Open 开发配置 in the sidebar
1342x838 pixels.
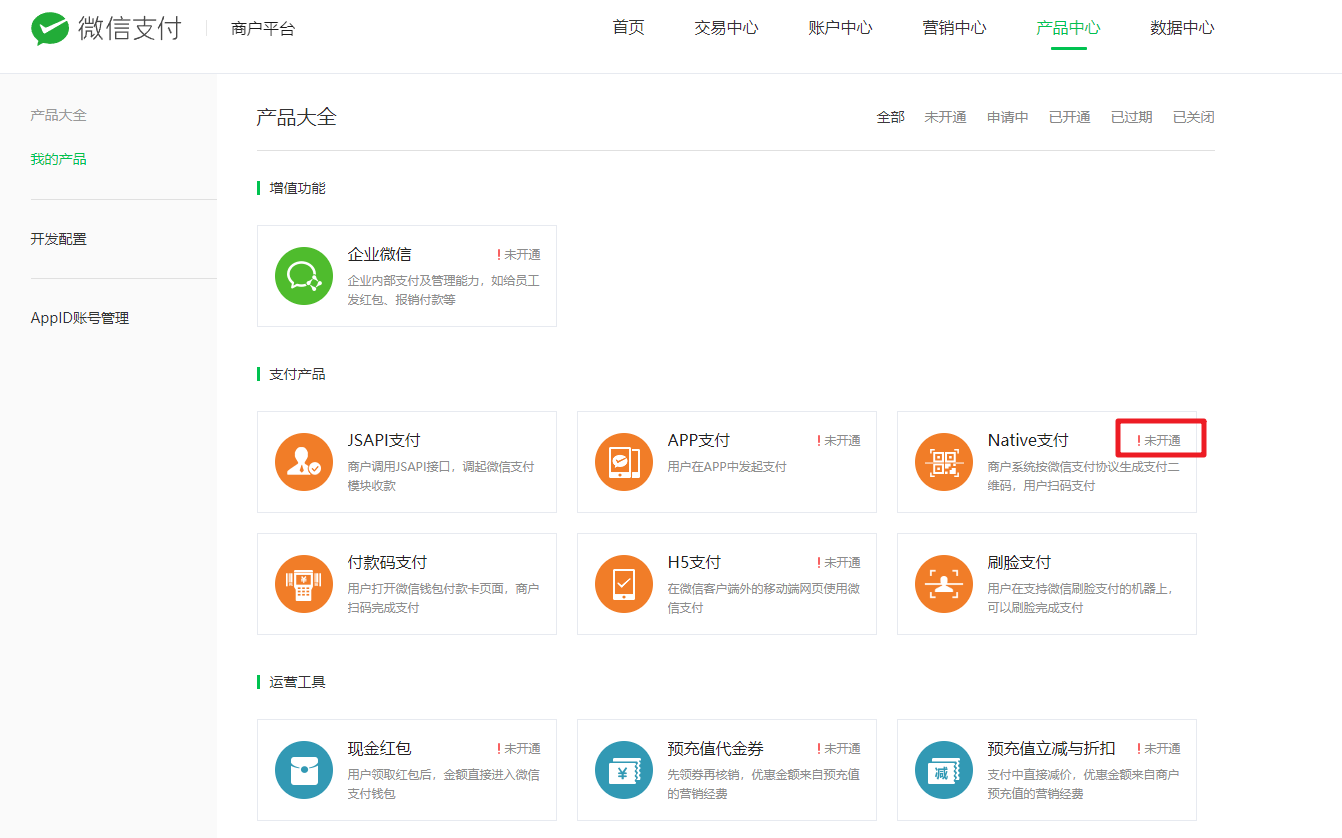pos(59,239)
